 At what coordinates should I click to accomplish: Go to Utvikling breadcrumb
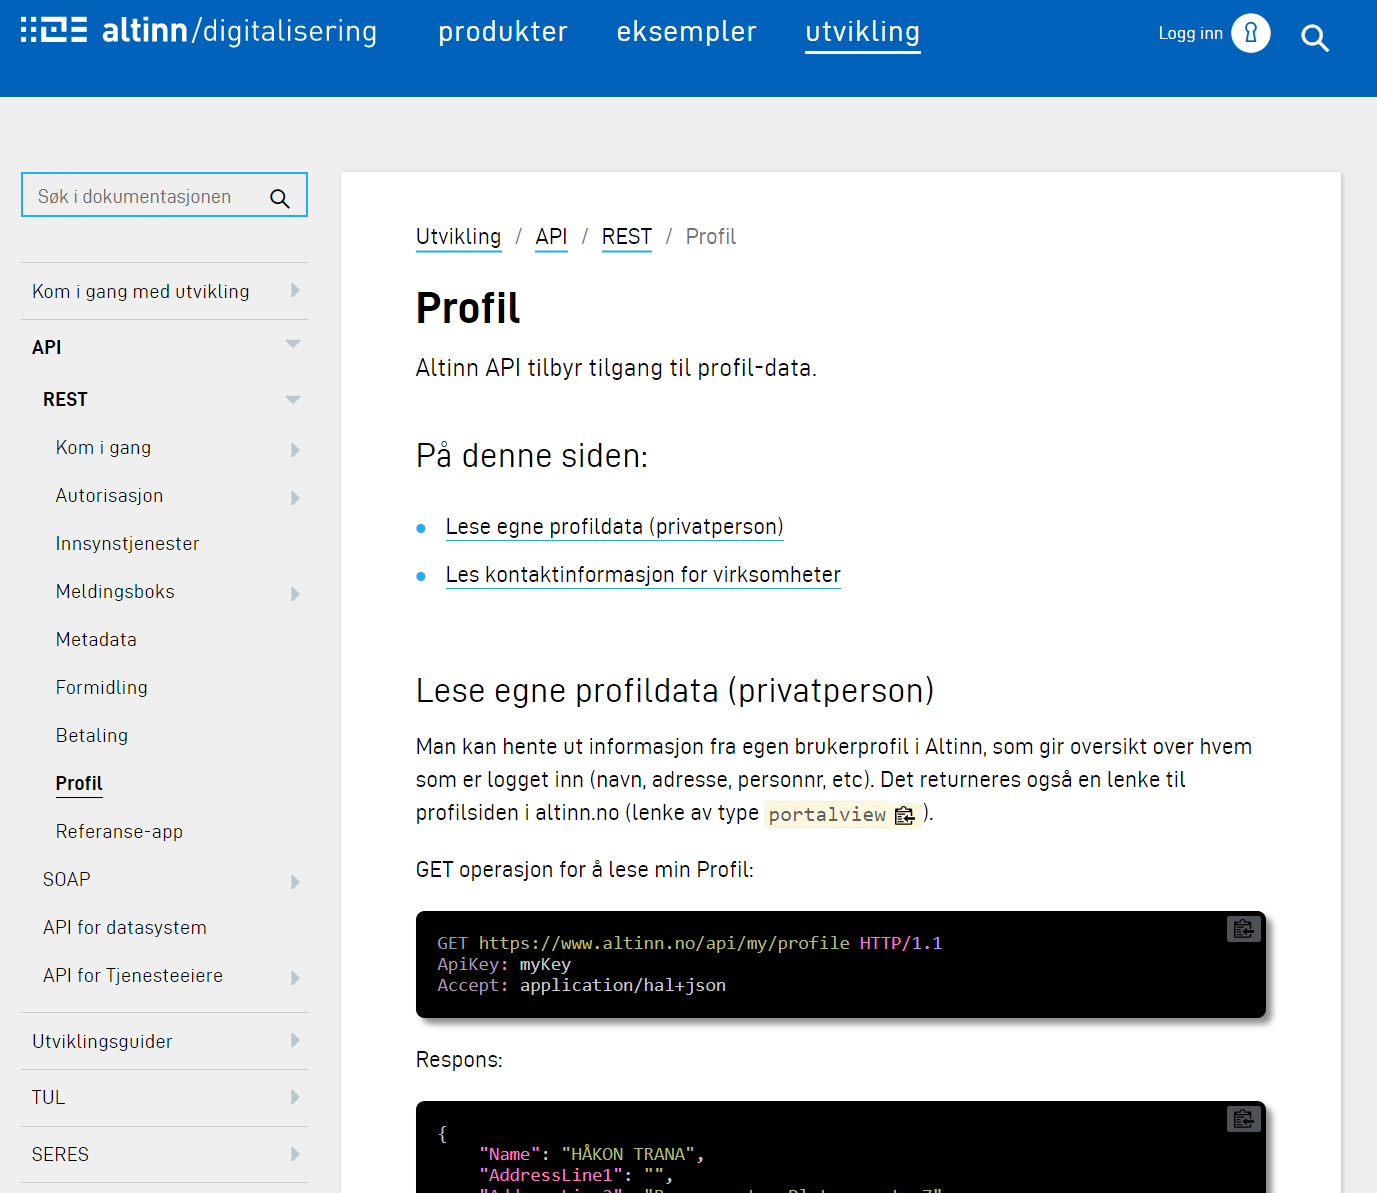point(459,237)
